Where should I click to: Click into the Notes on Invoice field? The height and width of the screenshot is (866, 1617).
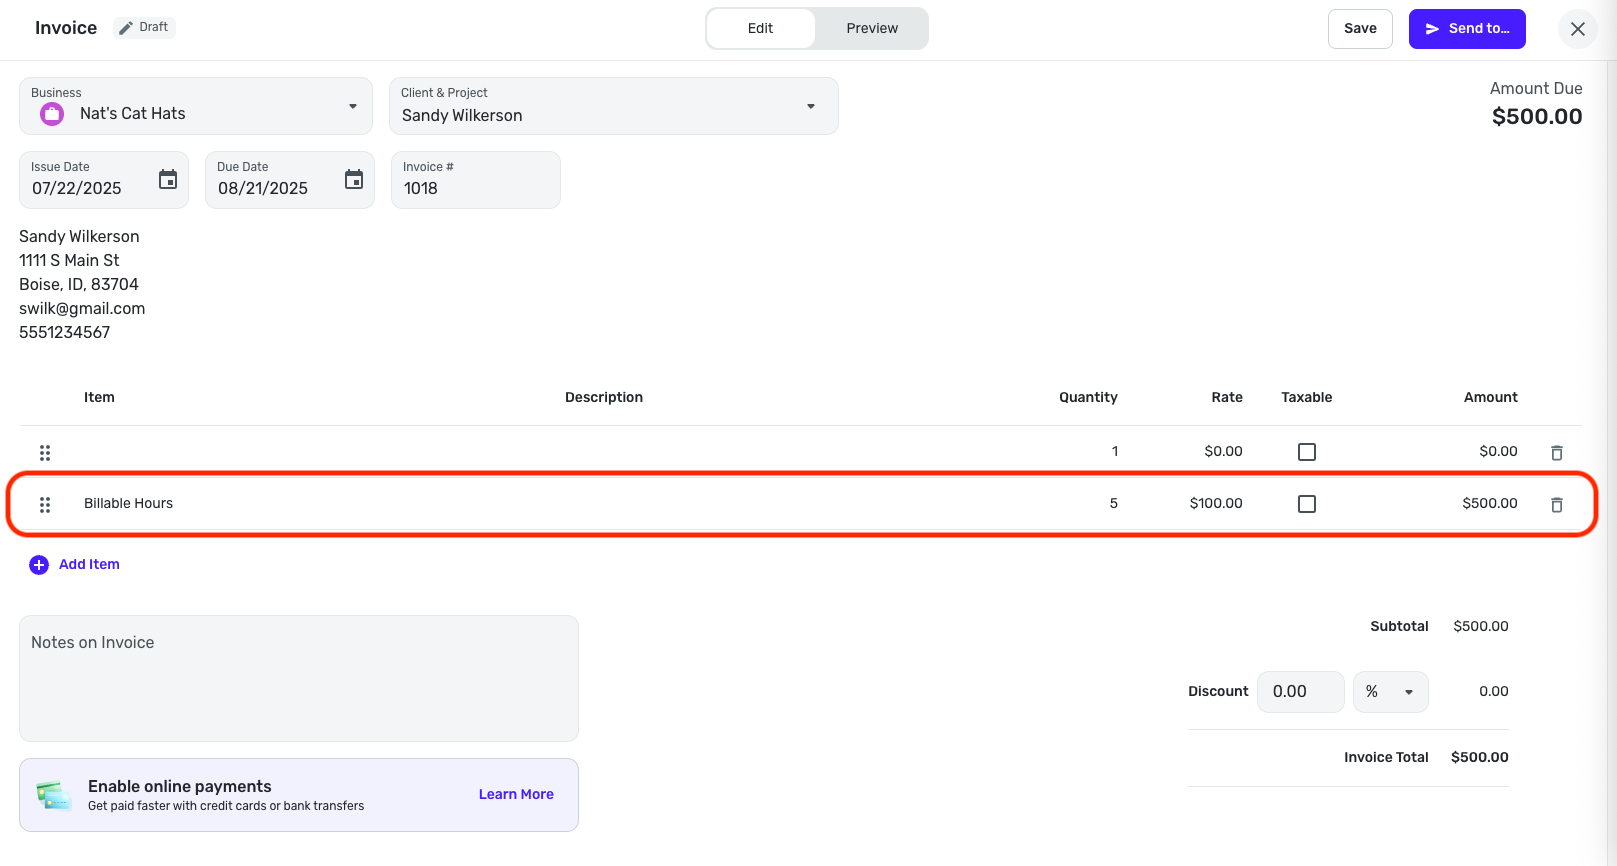298,678
